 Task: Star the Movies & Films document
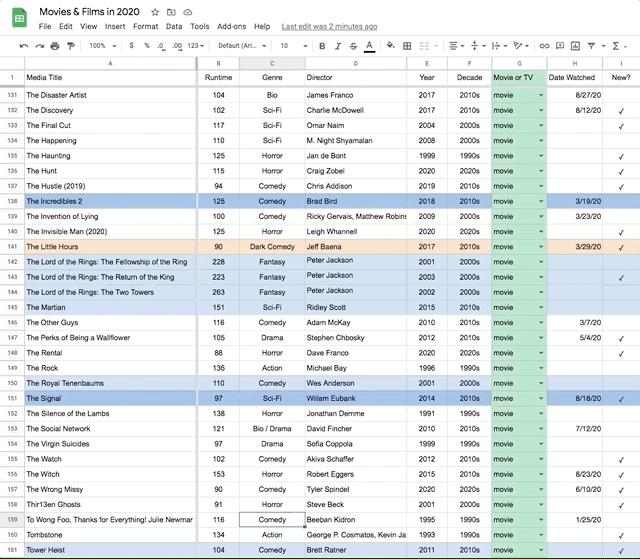point(155,12)
